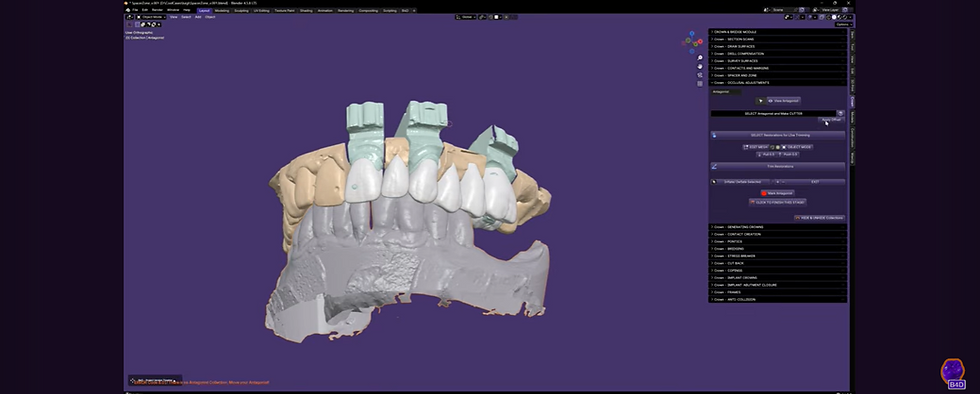Open the editor type dropdown icon
The width and height of the screenshot is (980, 394).
click(130, 17)
